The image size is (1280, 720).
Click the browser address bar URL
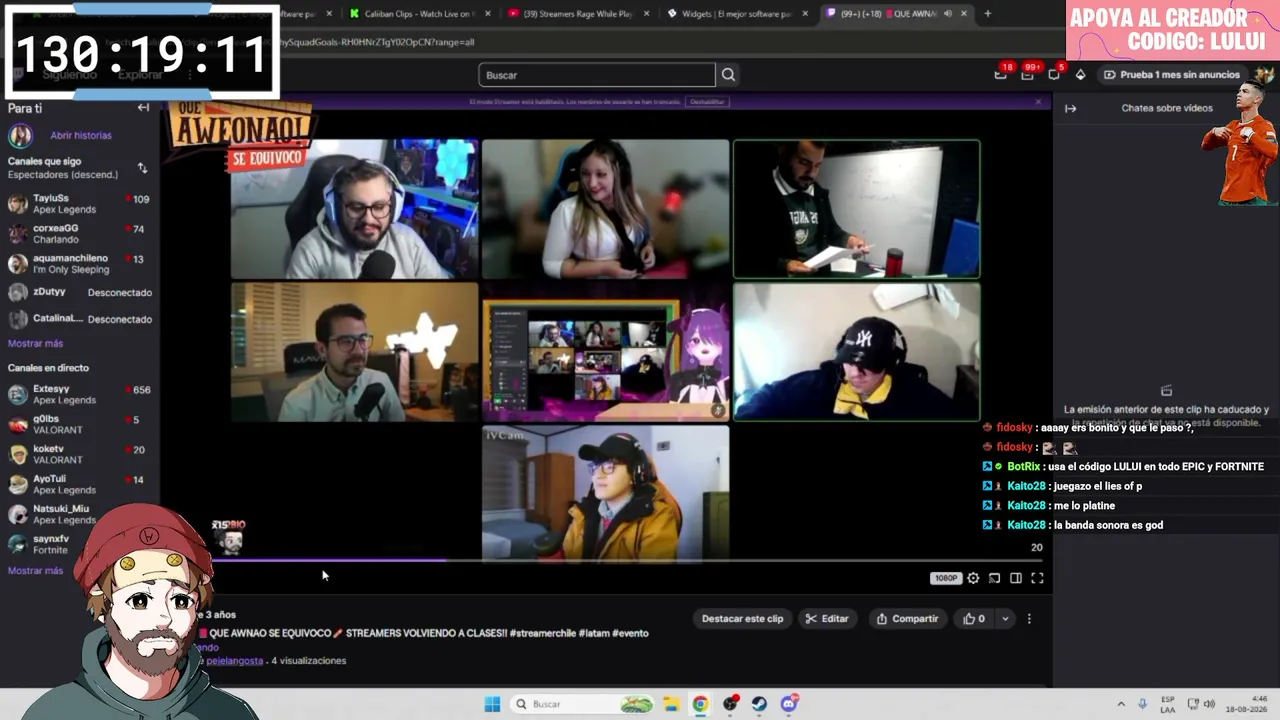coord(378,42)
